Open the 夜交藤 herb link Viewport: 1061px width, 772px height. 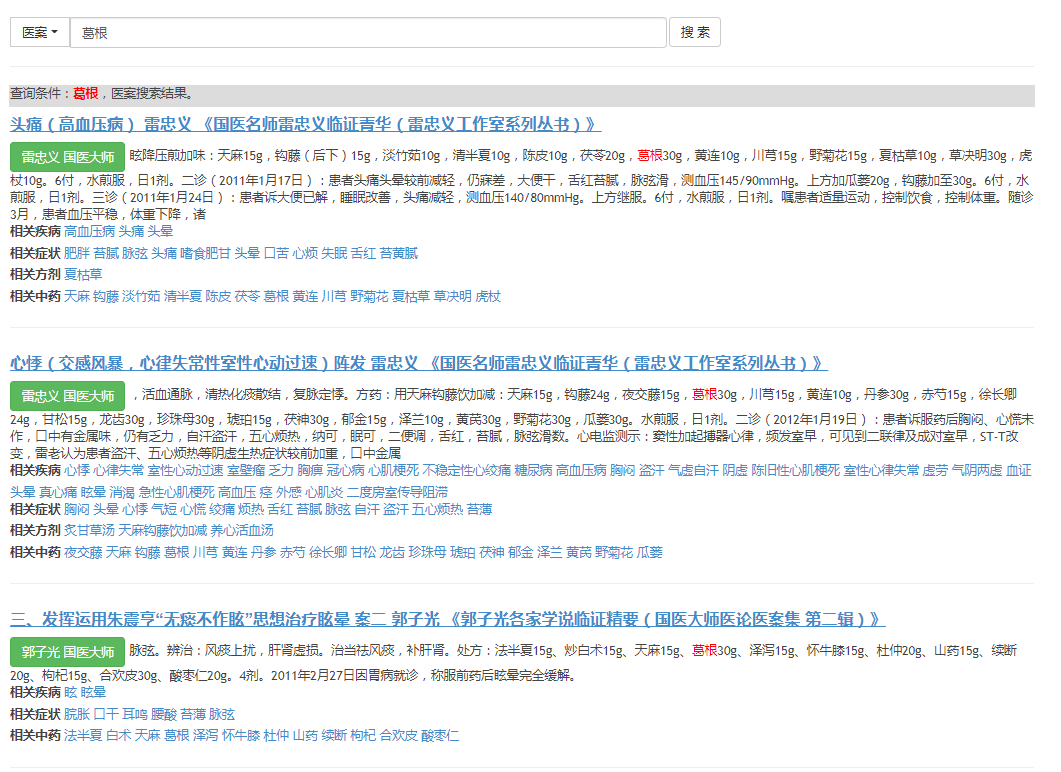tap(83, 553)
